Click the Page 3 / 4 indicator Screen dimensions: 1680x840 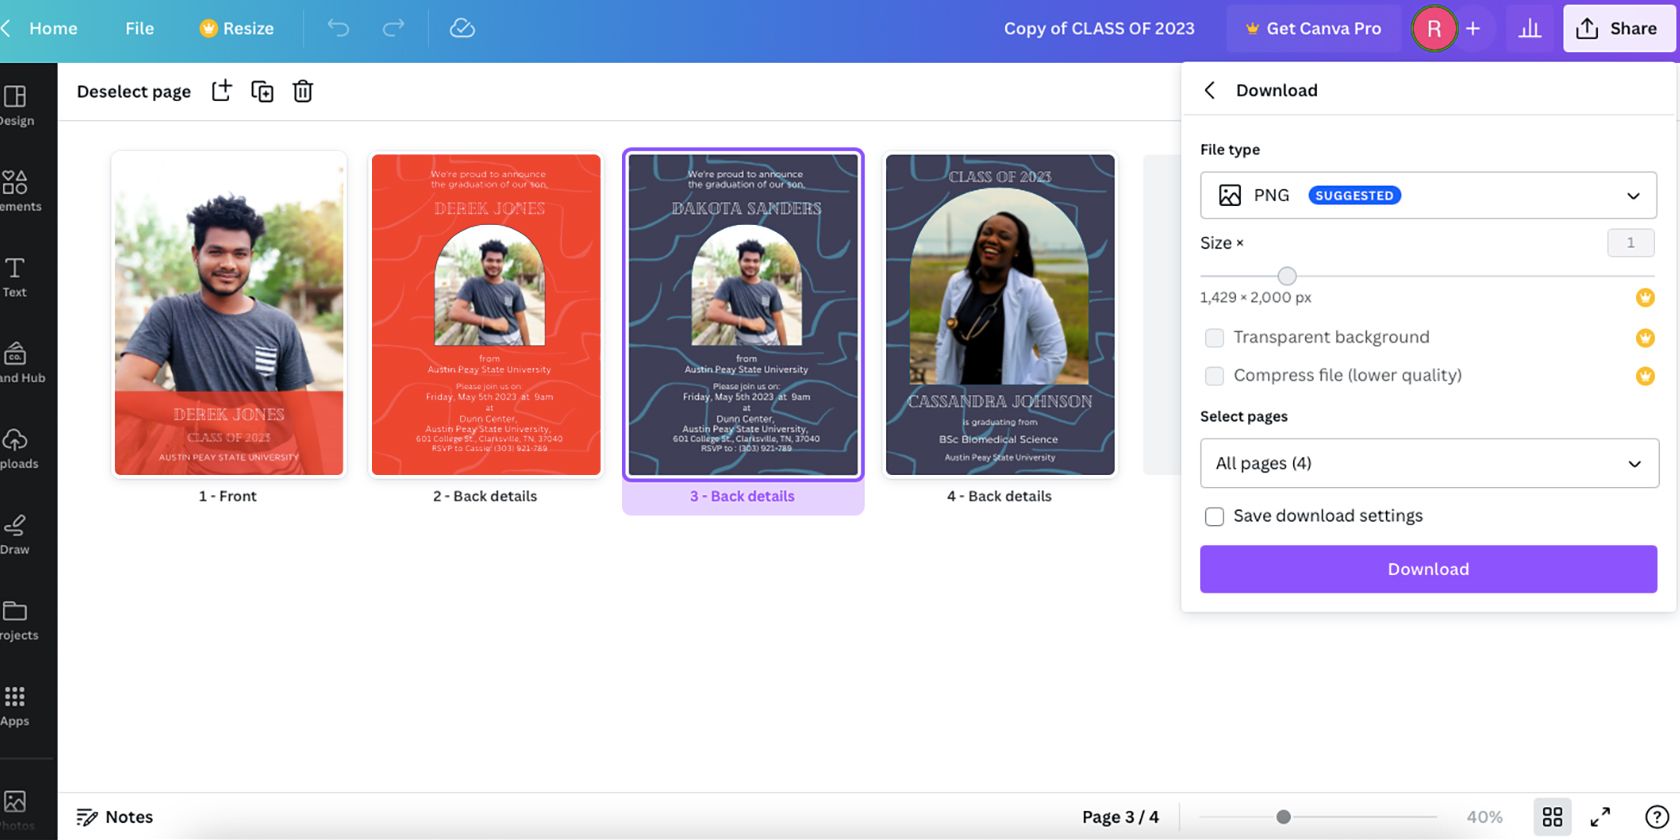[x=1120, y=817]
